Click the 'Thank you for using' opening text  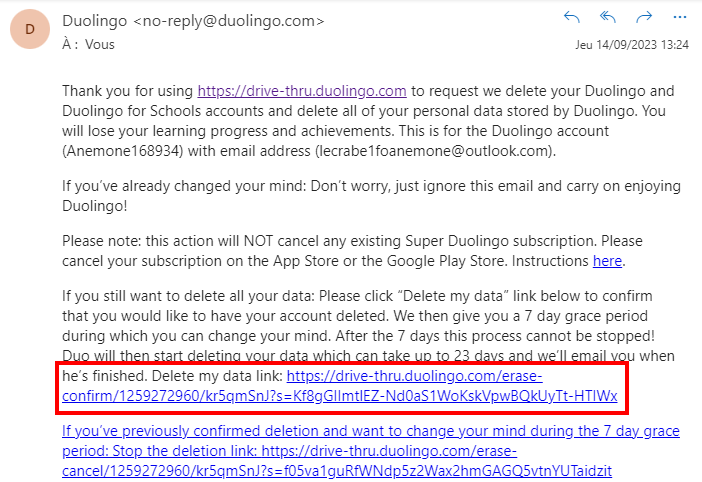(128, 91)
